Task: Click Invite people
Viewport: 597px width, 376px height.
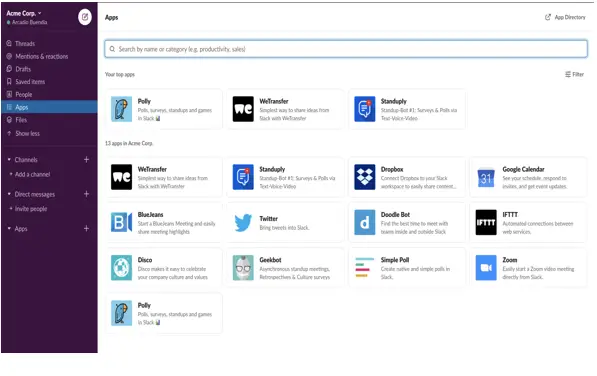Action: pos(31,209)
